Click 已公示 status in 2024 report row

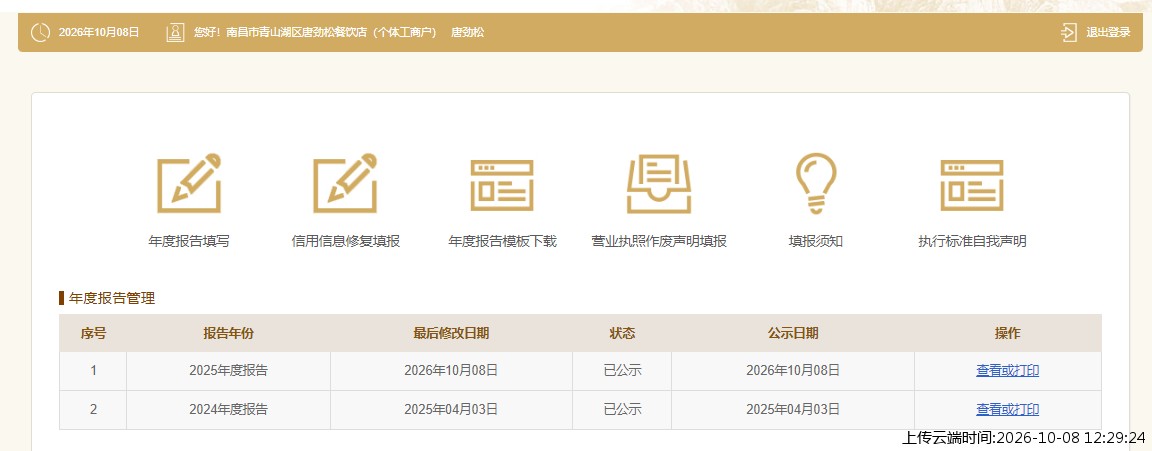tap(622, 409)
